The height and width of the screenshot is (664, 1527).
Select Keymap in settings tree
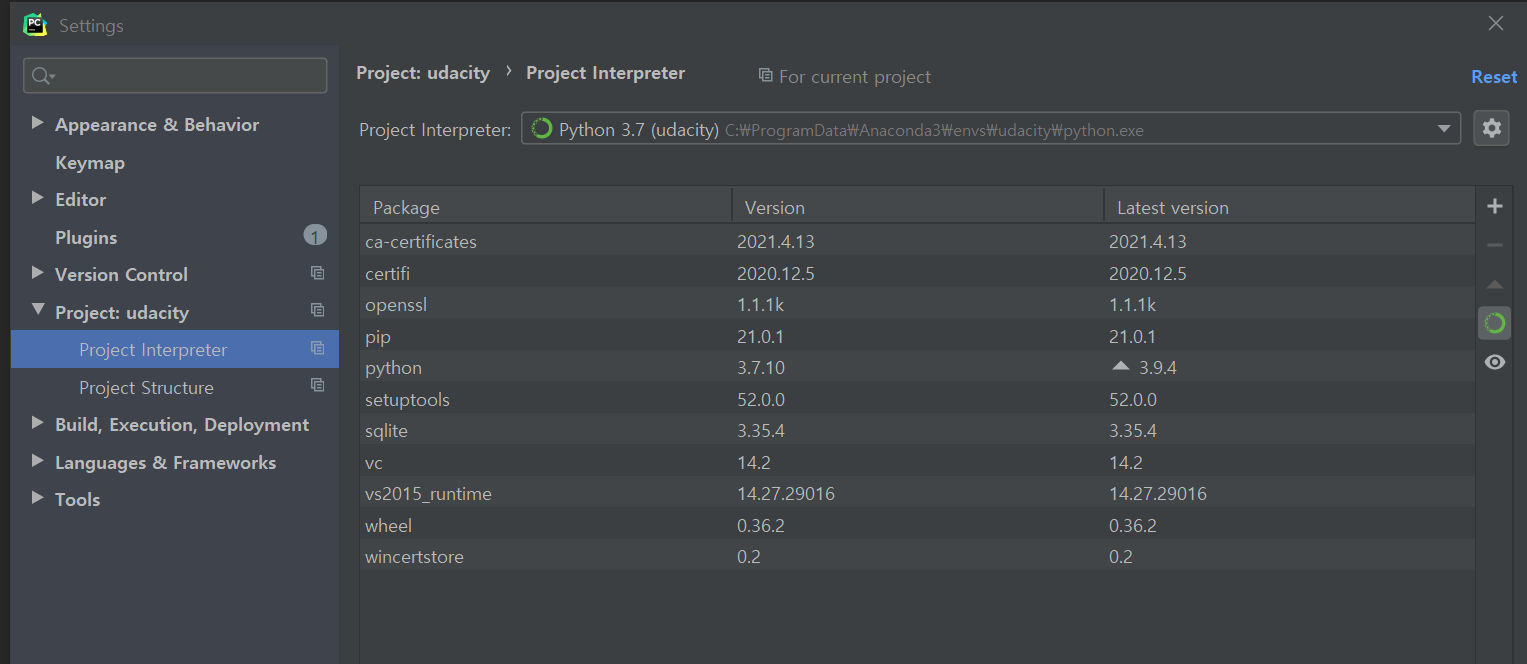click(x=90, y=162)
